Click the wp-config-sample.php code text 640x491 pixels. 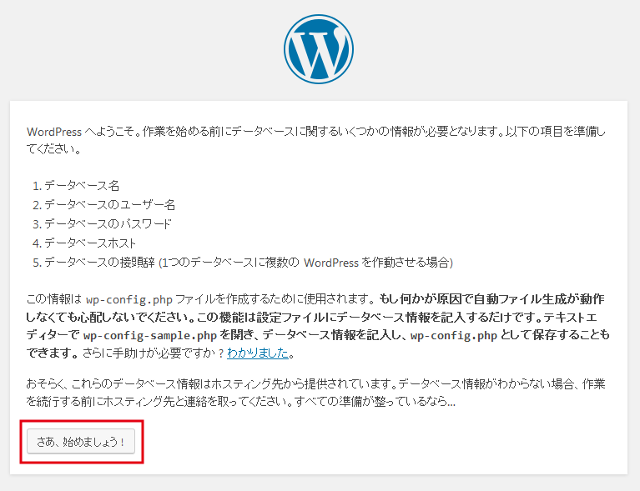150,335
